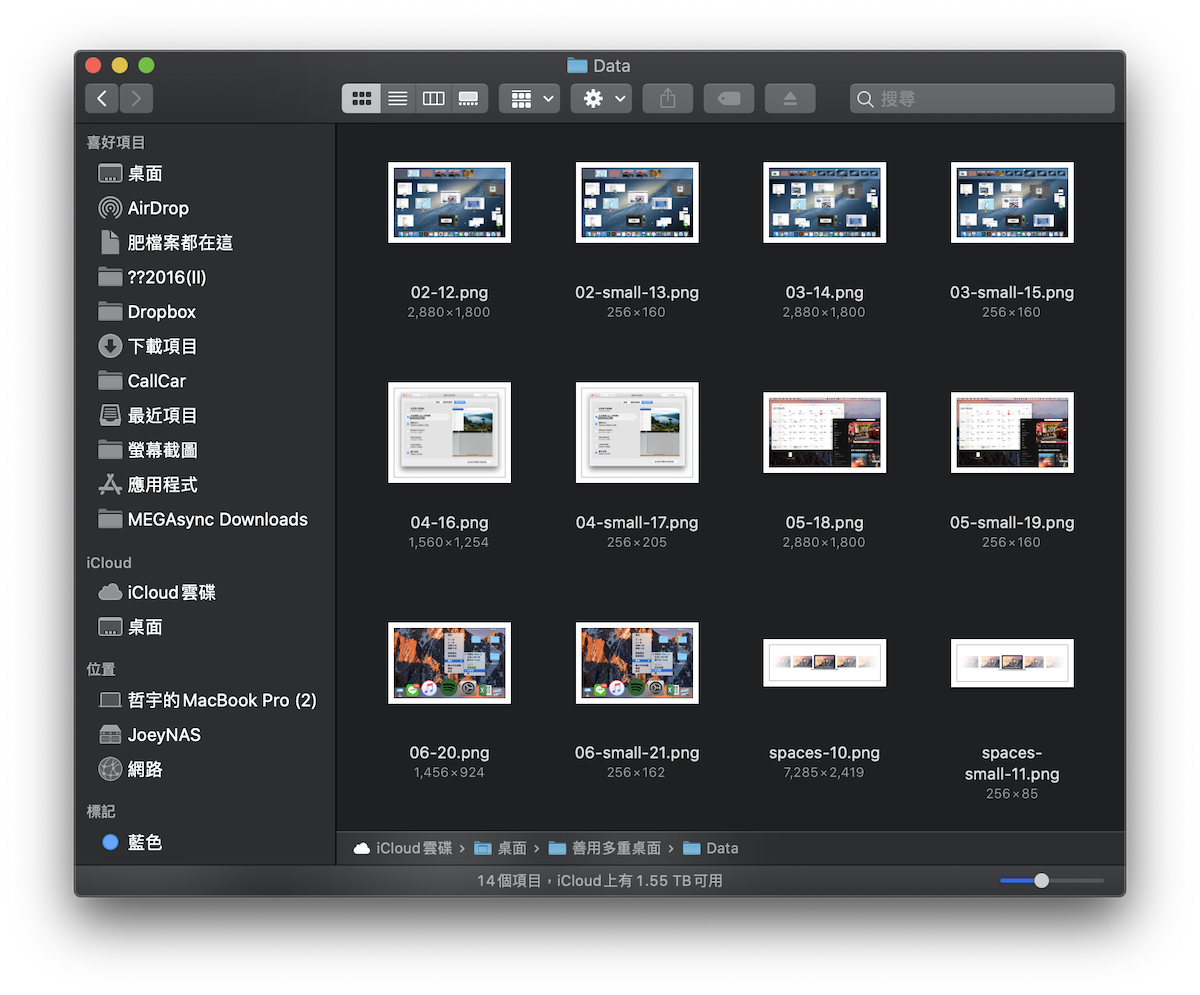Click the 標記 sidebar heading
Screen dimensions: 1200x995
pyautogui.click(x=101, y=811)
